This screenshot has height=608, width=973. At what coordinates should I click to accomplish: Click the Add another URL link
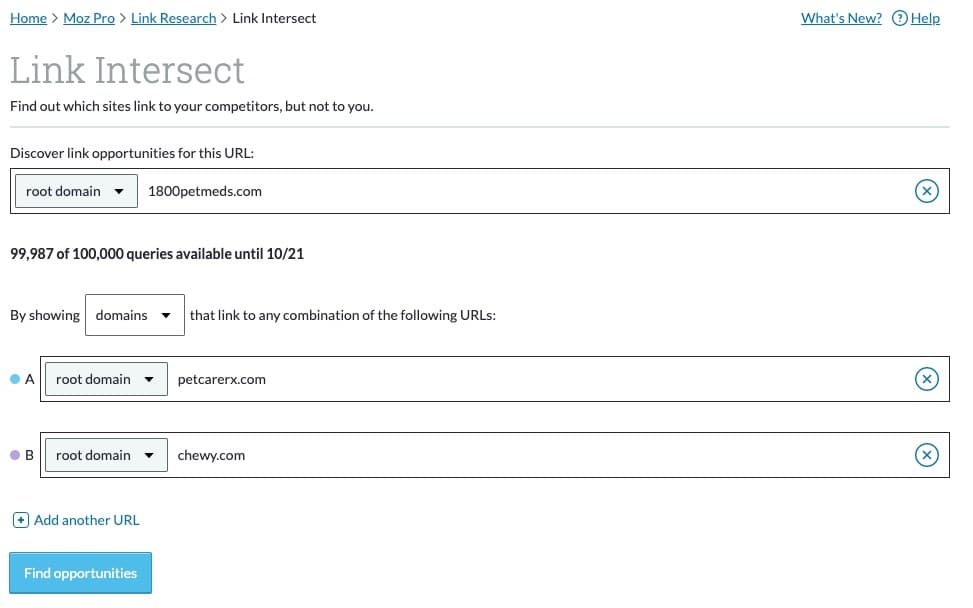click(86, 520)
